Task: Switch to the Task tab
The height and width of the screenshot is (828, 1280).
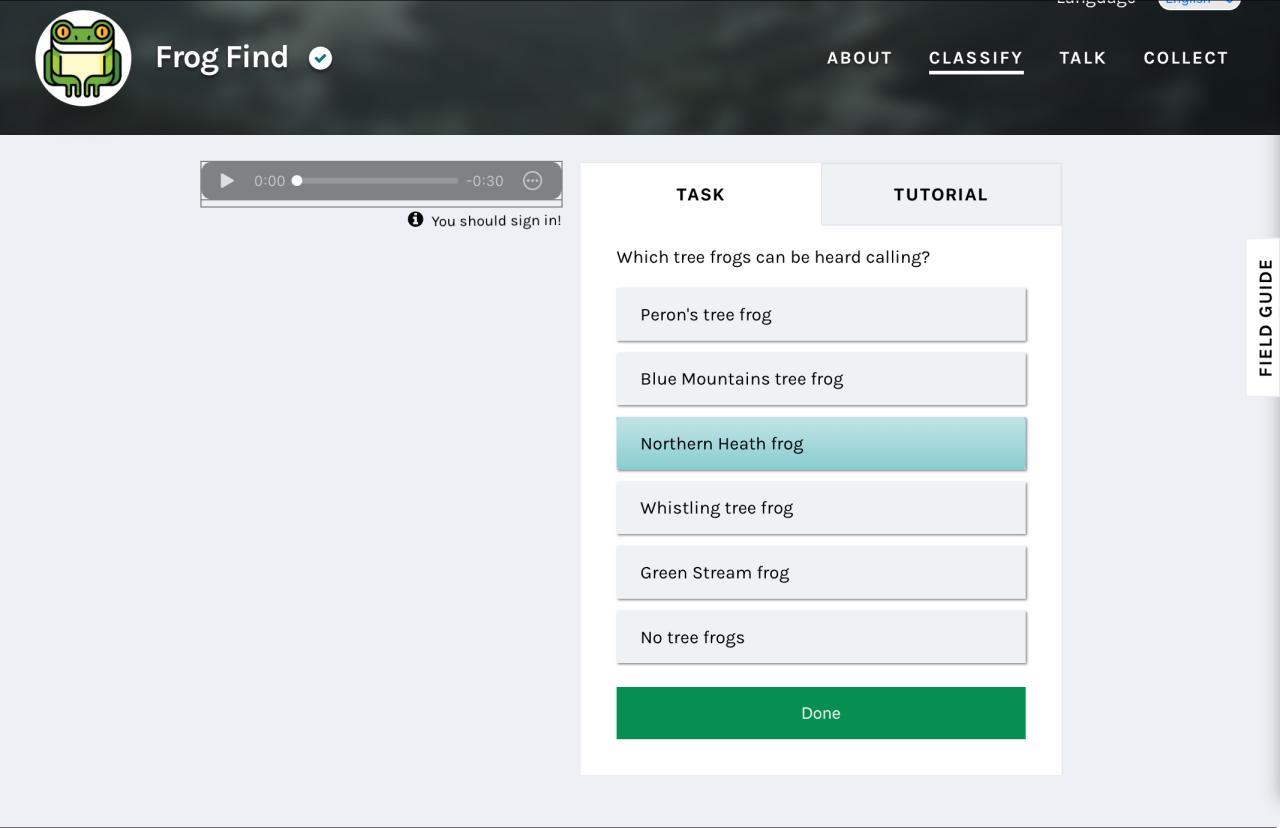Action: [700, 195]
